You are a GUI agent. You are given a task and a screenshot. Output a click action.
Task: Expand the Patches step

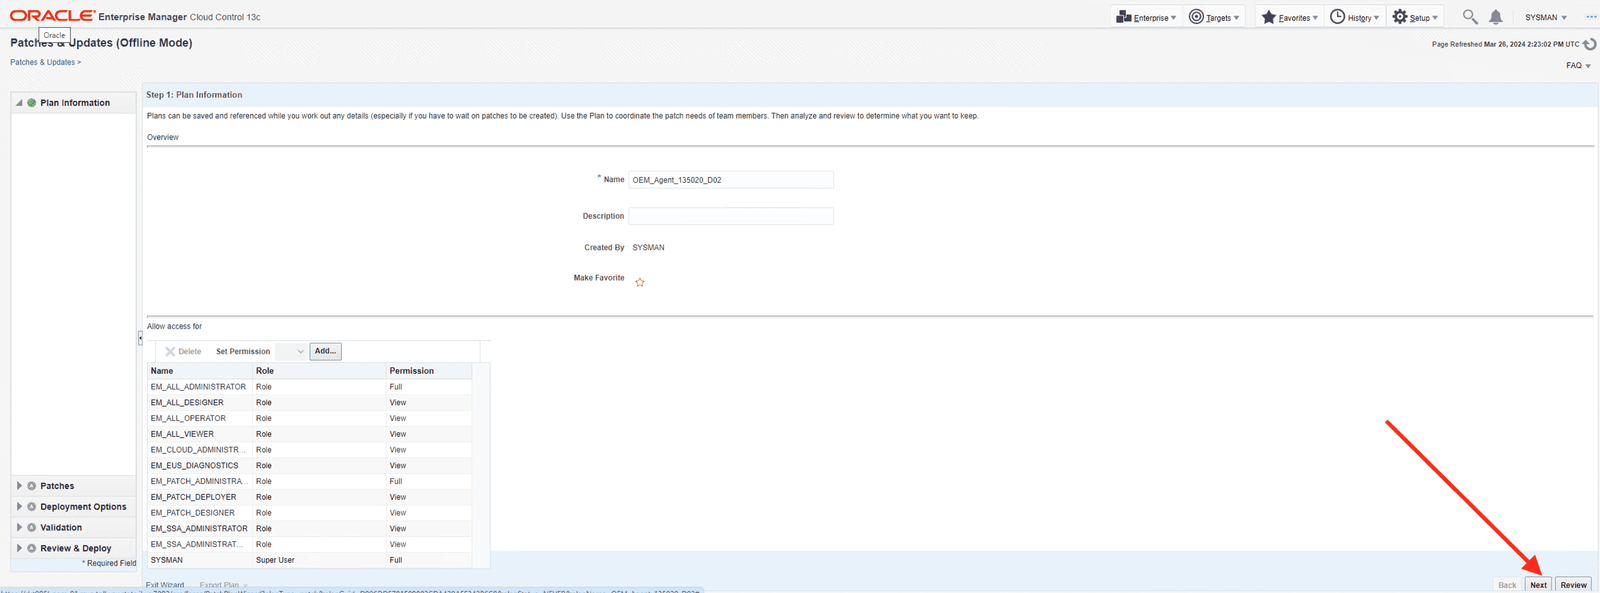pos(19,486)
